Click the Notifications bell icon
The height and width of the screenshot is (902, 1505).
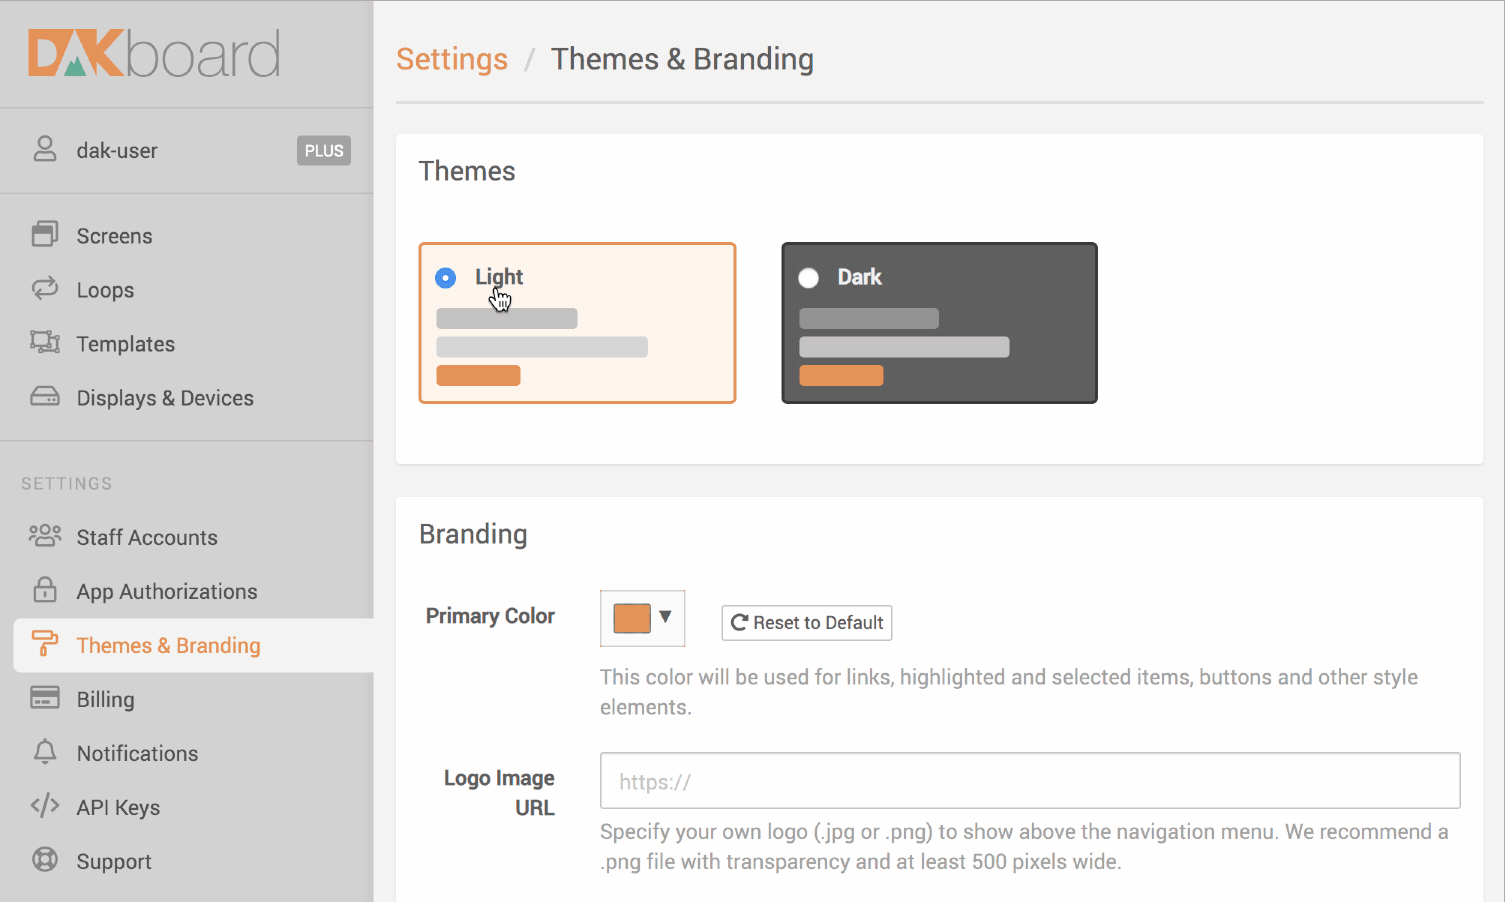[45, 752]
